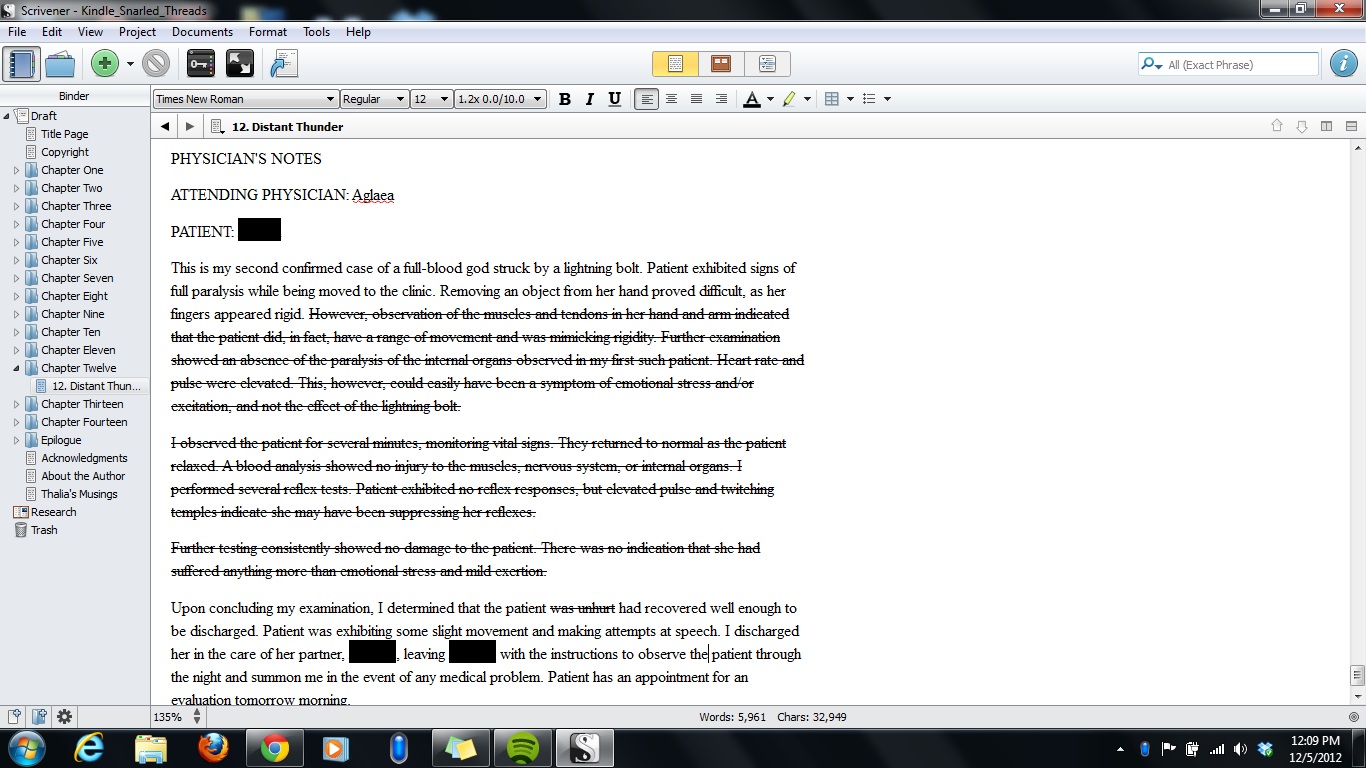1366x768 pixels.
Task: Navigate back with the left arrow
Action: click(165, 127)
